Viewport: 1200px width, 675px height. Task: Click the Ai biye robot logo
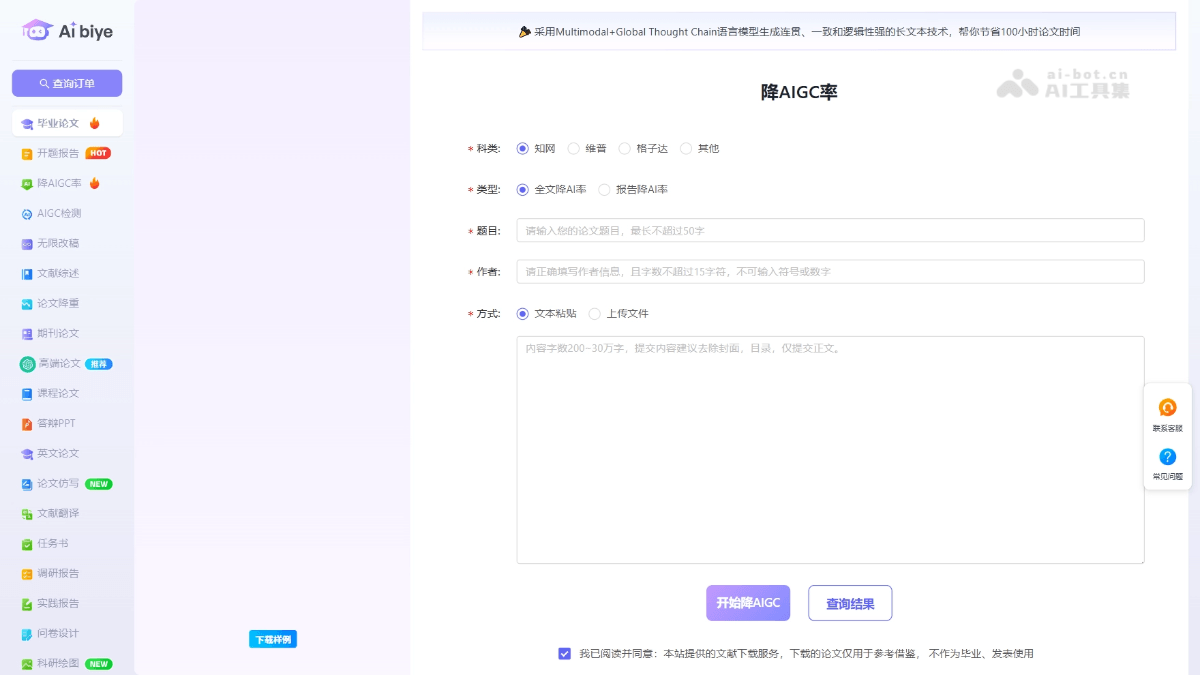(x=37, y=31)
